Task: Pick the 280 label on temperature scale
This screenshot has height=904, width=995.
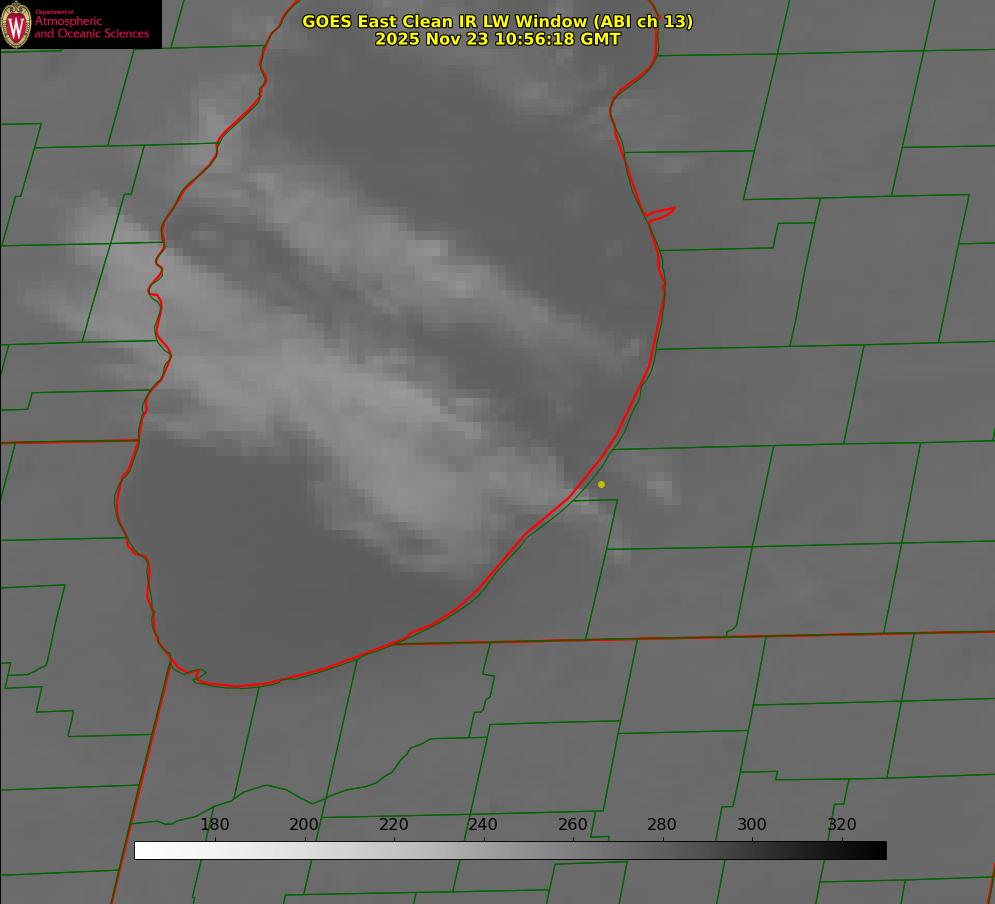Action: tap(662, 825)
